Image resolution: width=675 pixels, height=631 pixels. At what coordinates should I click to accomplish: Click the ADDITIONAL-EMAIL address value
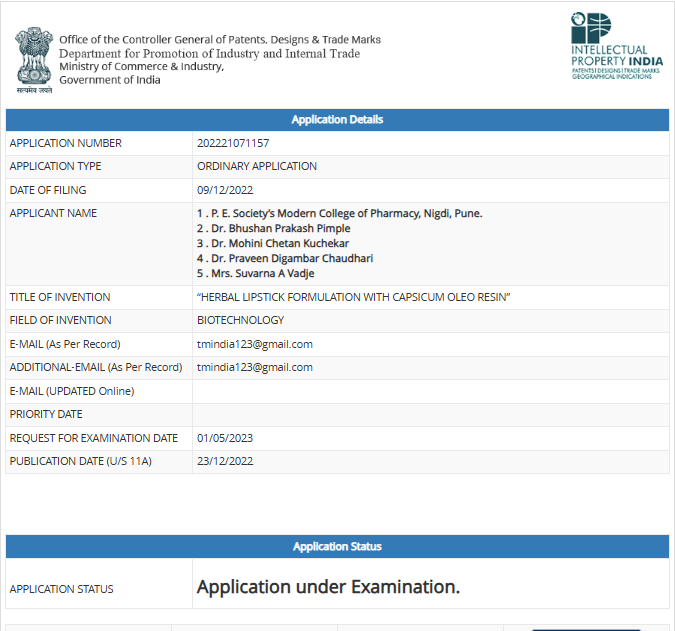(x=255, y=367)
